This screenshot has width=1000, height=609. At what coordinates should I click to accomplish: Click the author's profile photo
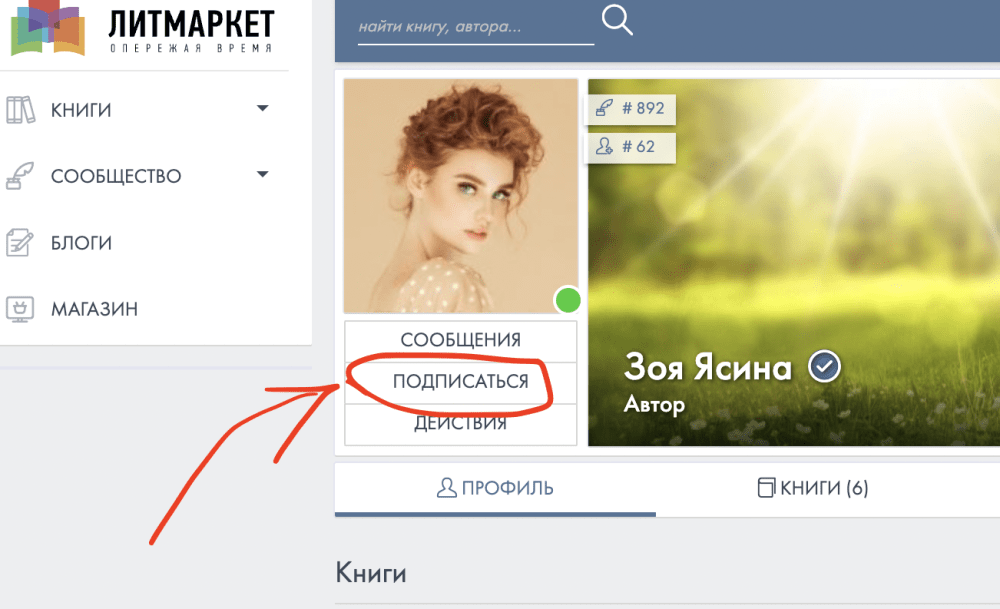click(x=460, y=196)
